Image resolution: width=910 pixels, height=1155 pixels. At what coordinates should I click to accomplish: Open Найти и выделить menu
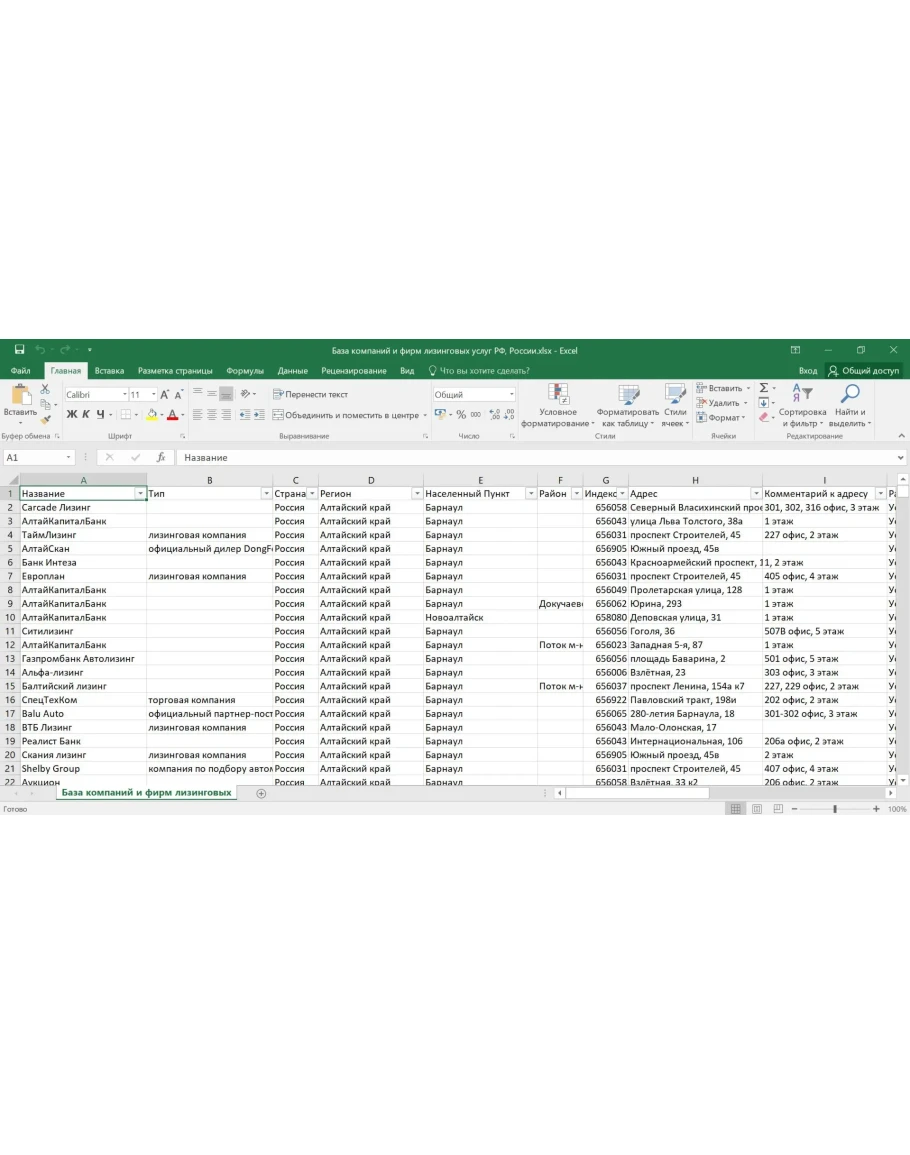[x=850, y=405]
